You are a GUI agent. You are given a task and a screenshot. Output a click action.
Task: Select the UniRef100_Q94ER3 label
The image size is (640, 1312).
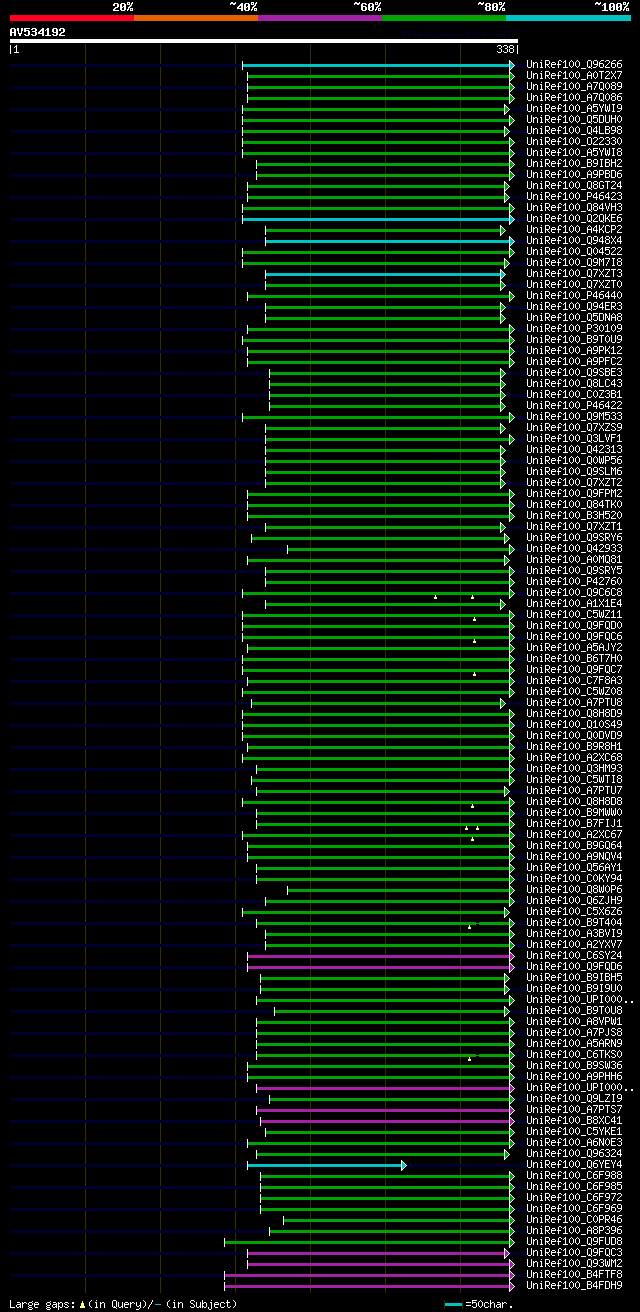(574, 307)
